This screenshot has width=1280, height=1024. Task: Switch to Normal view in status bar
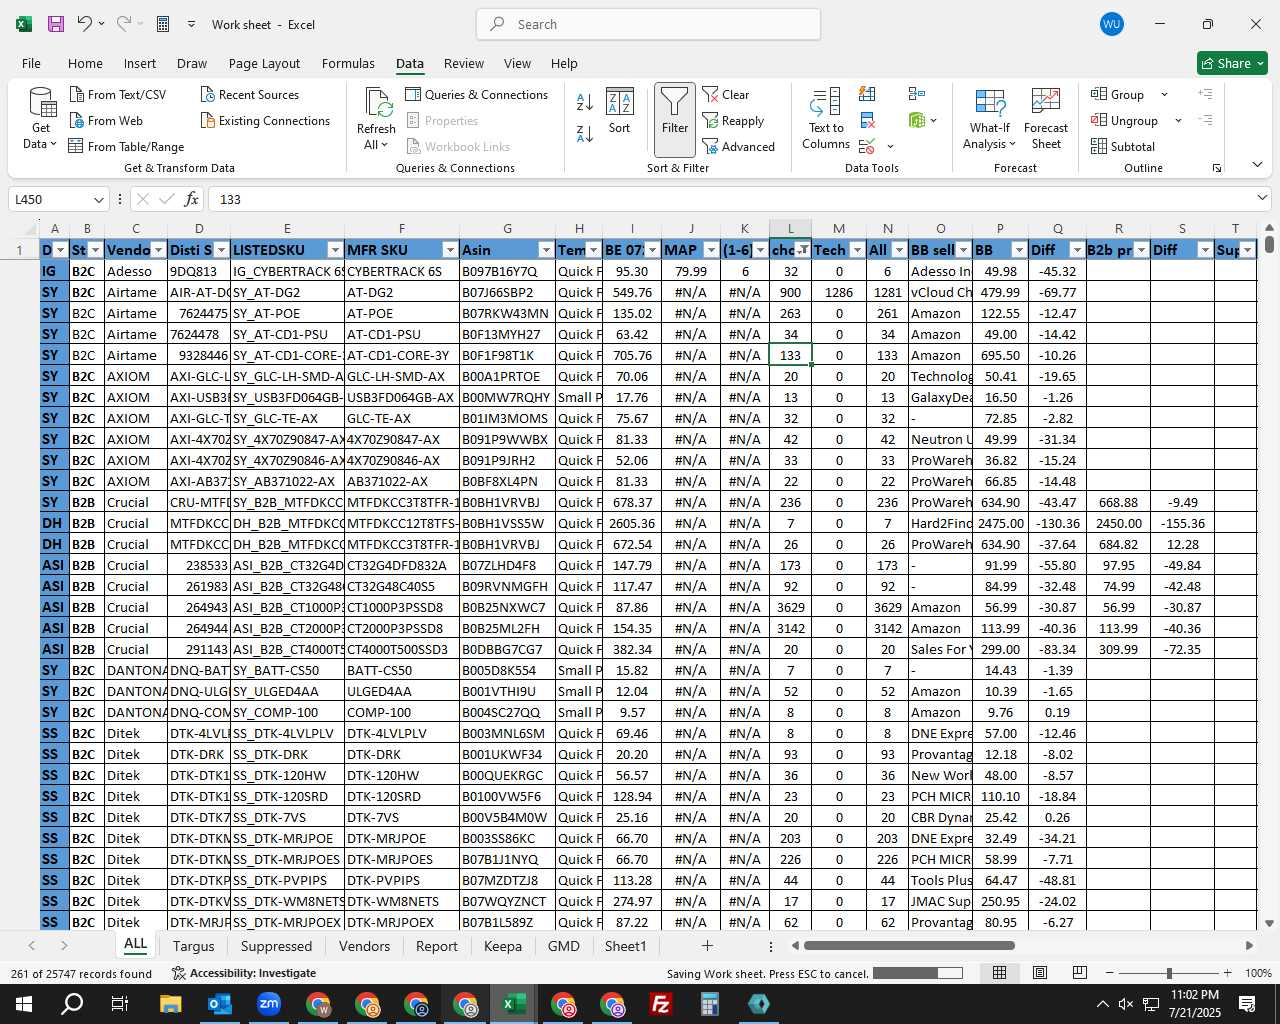coord(999,973)
